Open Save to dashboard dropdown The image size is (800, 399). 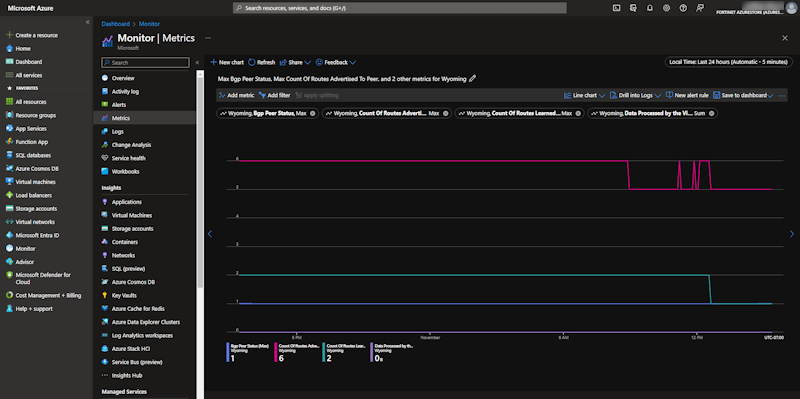(743, 95)
